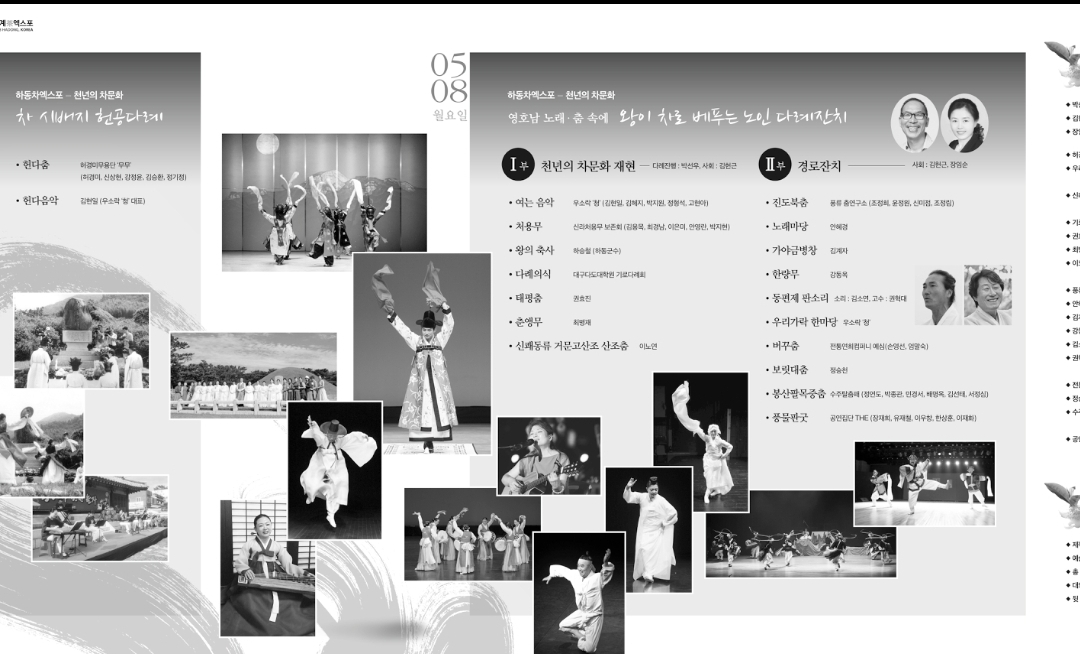Viewport: 1080px width, 654px height.
Task: Click the '가야금병창' program item
Action: tap(794, 250)
